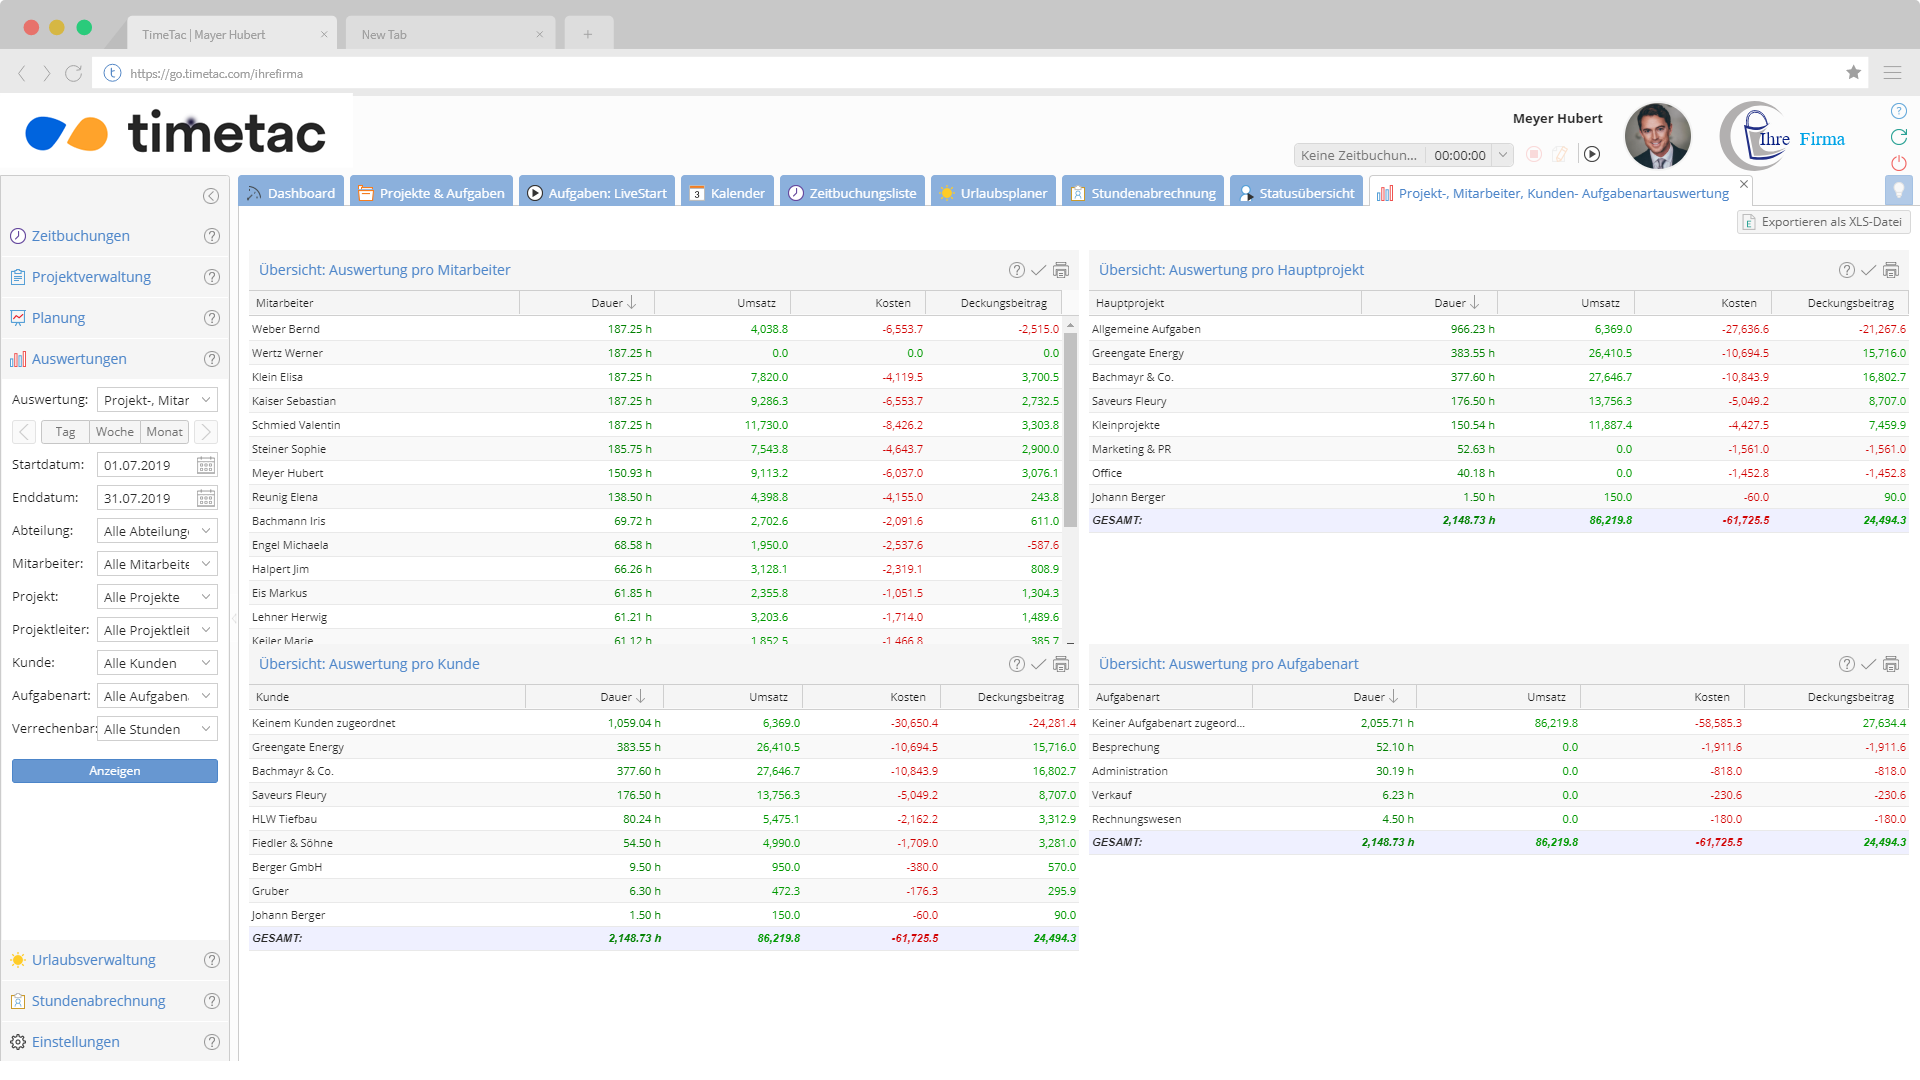Click the red logout power icon

click(x=1898, y=163)
